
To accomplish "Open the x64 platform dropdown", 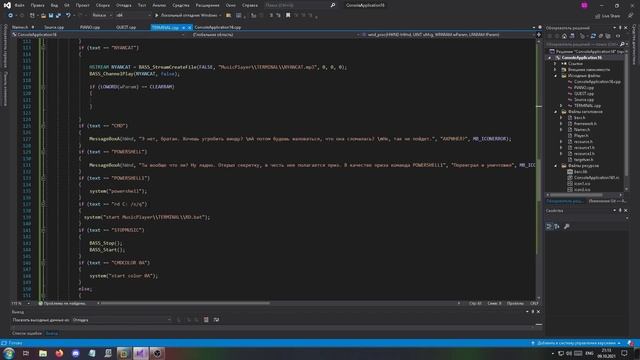I will 133,16.
